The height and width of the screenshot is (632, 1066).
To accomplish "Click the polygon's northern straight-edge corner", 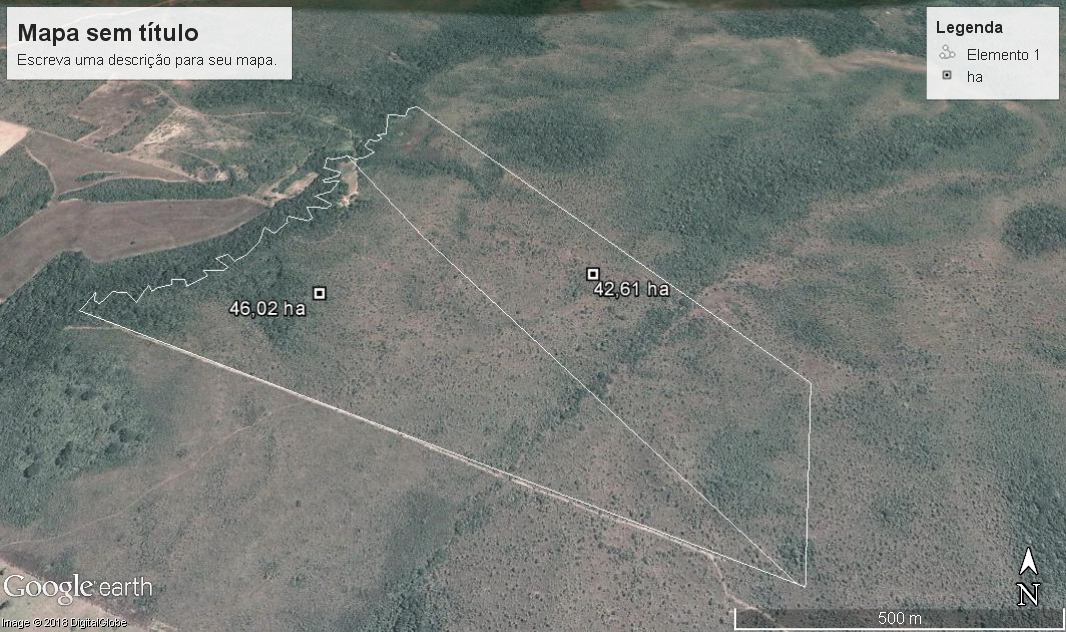I will tap(418, 108).
